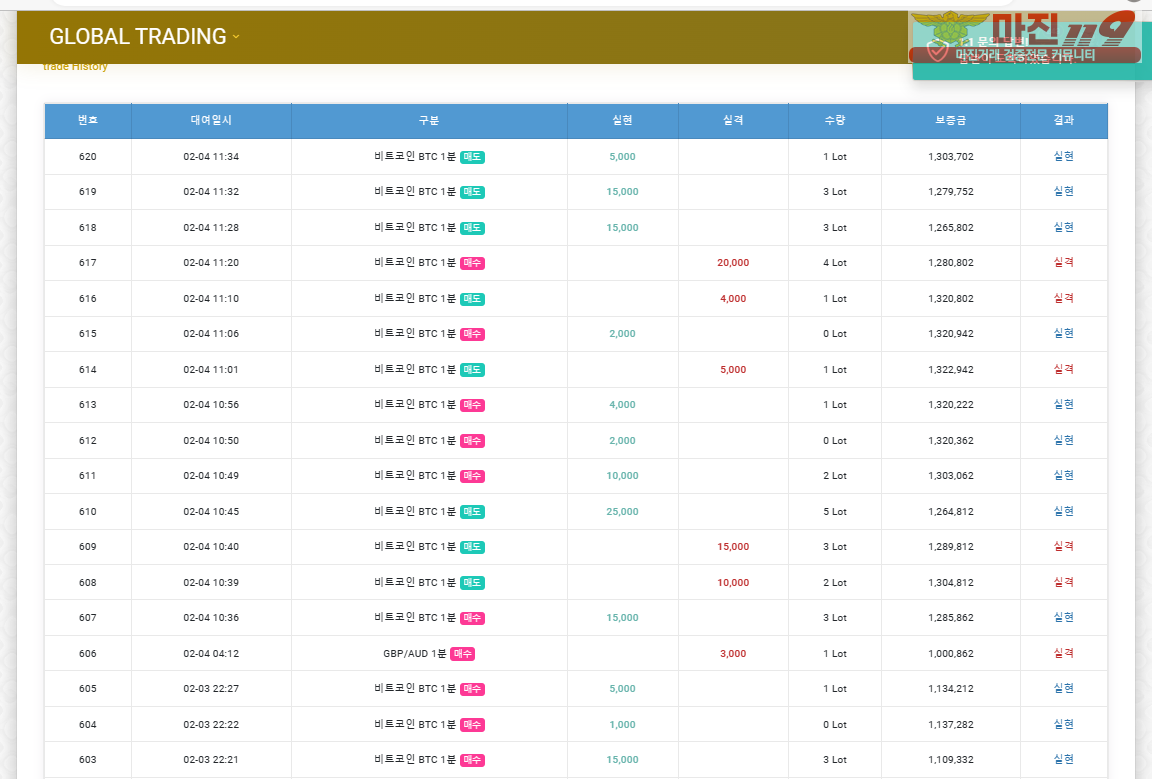Open the 실격 result for row 616
The width and height of the screenshot is (1152, 779).
(x=1063, y=299)
